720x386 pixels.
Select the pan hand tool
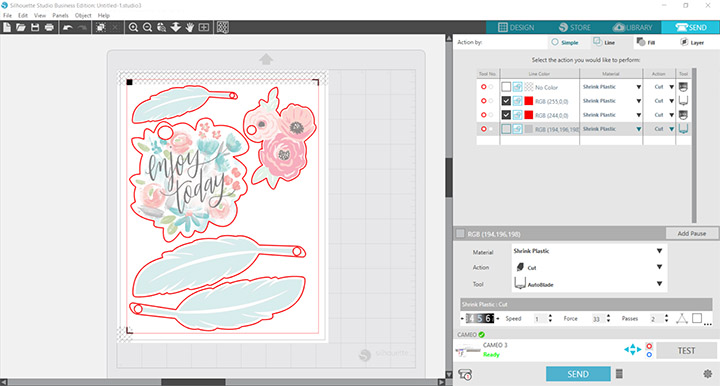point(190,28)
